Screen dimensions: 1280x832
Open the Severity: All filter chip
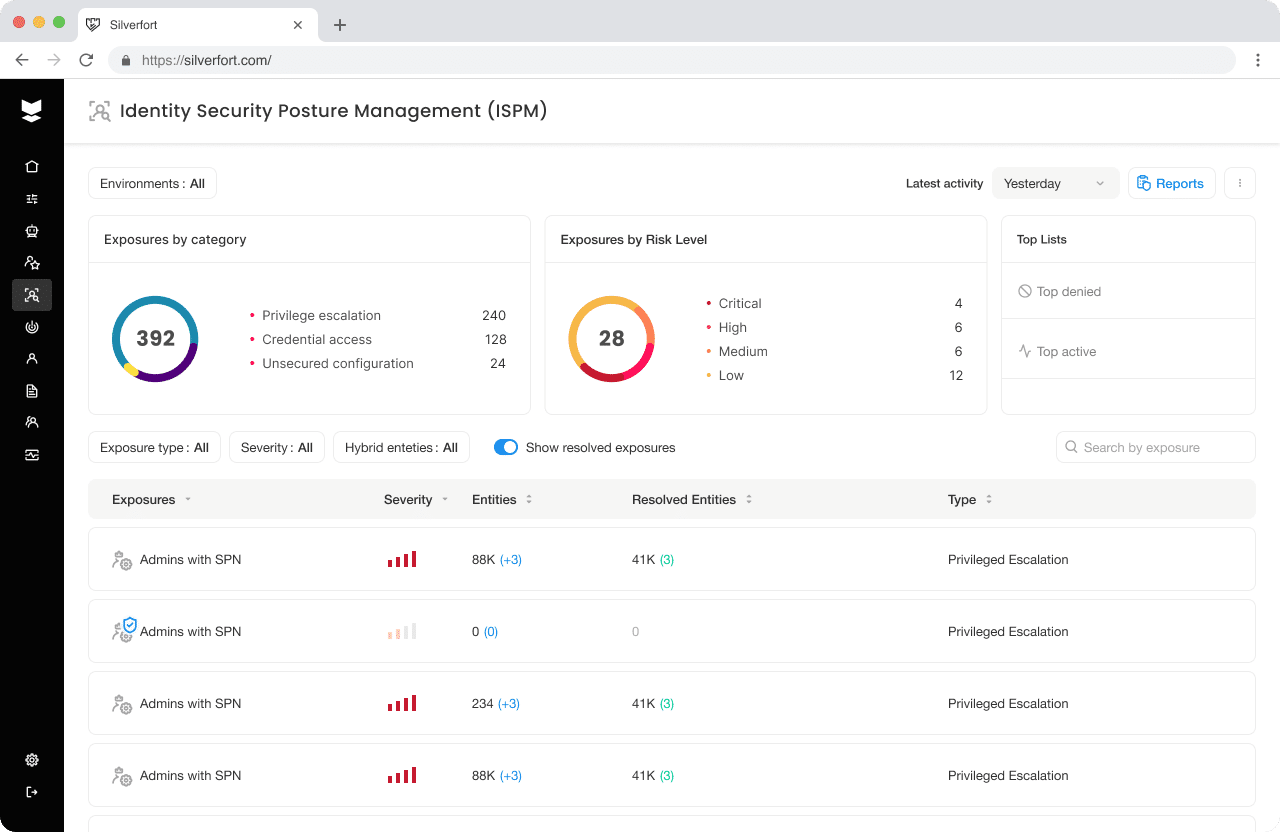[277, 447]
